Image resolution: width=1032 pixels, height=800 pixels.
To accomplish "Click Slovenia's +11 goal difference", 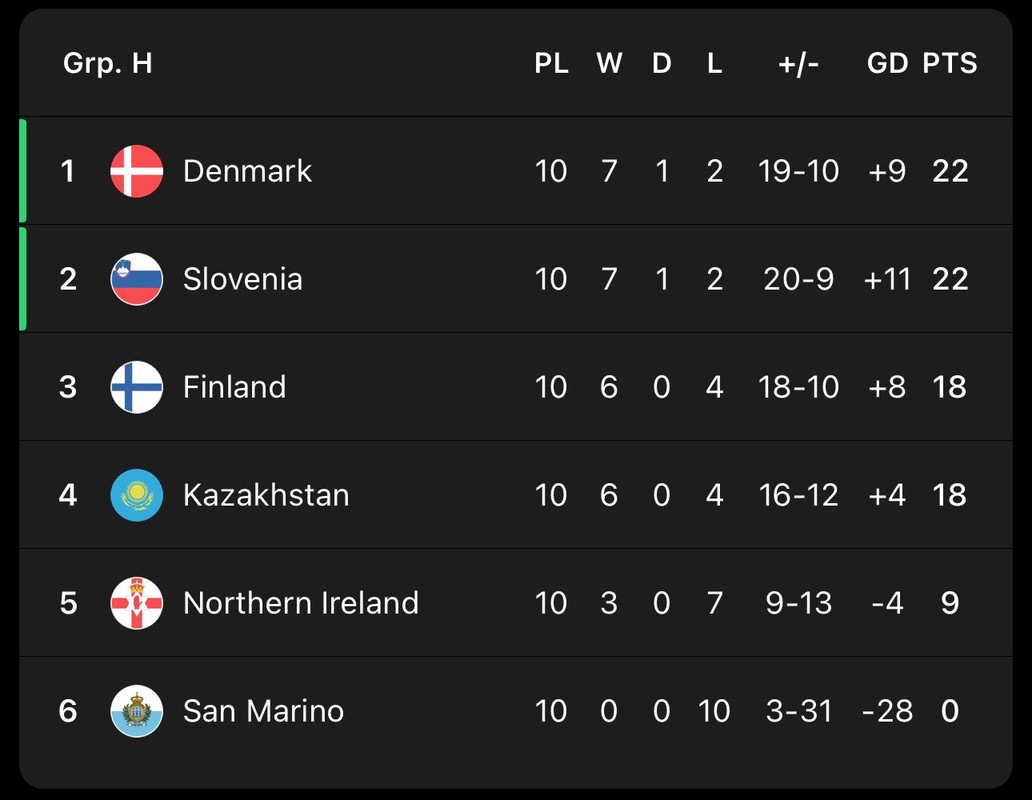I will pyautogui.click(x=887, y=279).
